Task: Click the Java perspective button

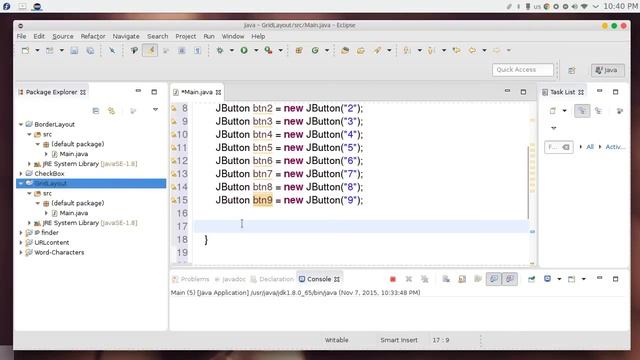Action: click(x=607, y=70)
